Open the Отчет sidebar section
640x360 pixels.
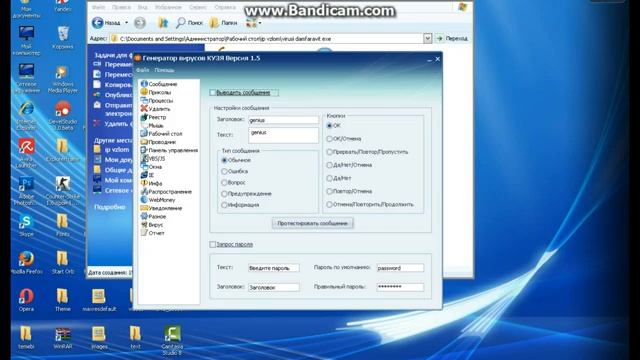point(153,233)
